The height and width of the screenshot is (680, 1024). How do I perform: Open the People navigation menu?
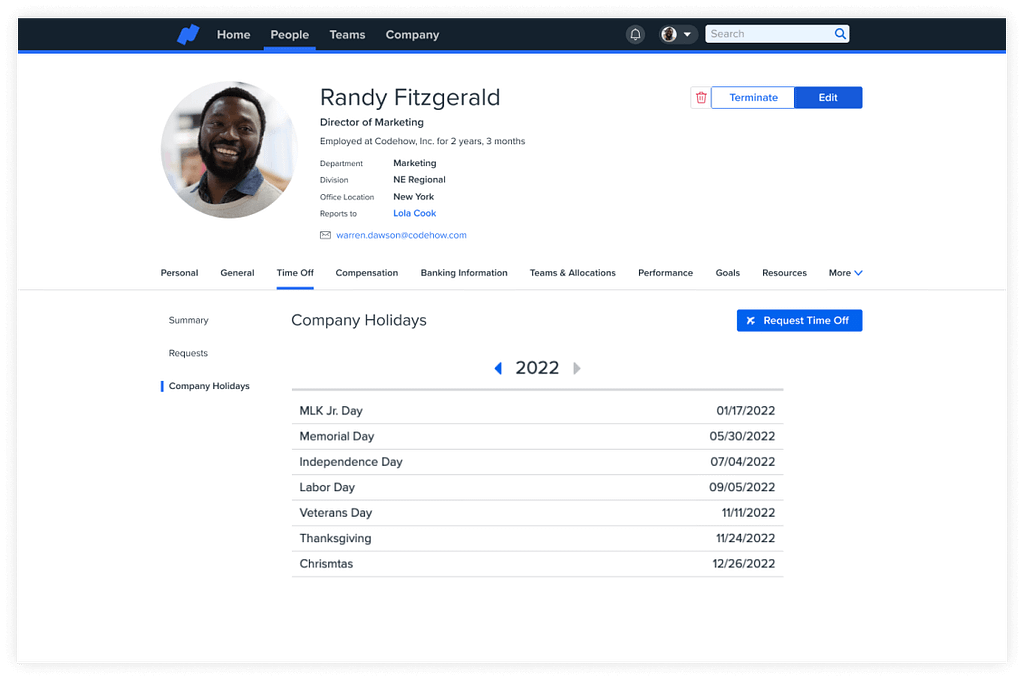point(289,35)
